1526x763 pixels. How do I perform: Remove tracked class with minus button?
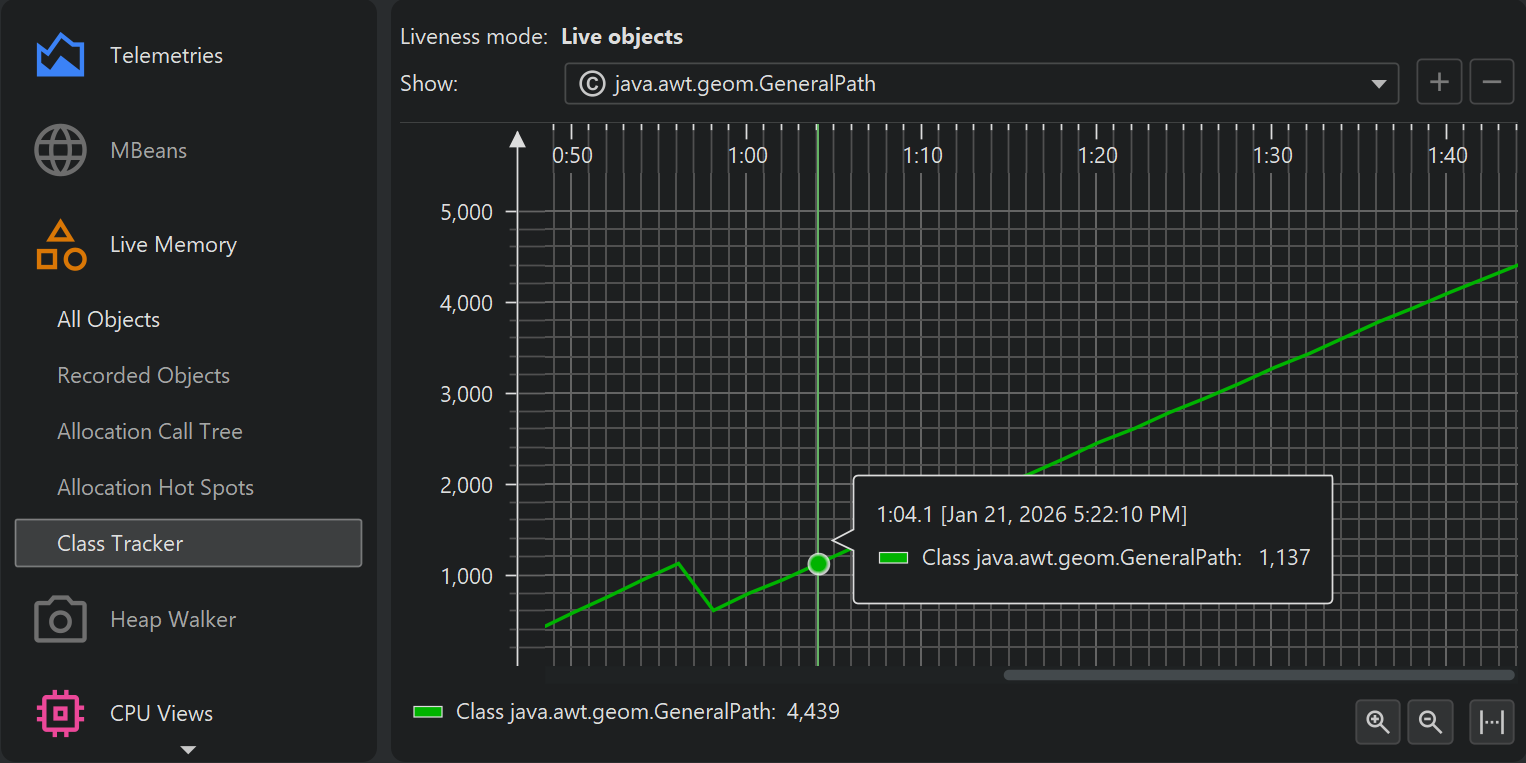[x=1491, y=83]
